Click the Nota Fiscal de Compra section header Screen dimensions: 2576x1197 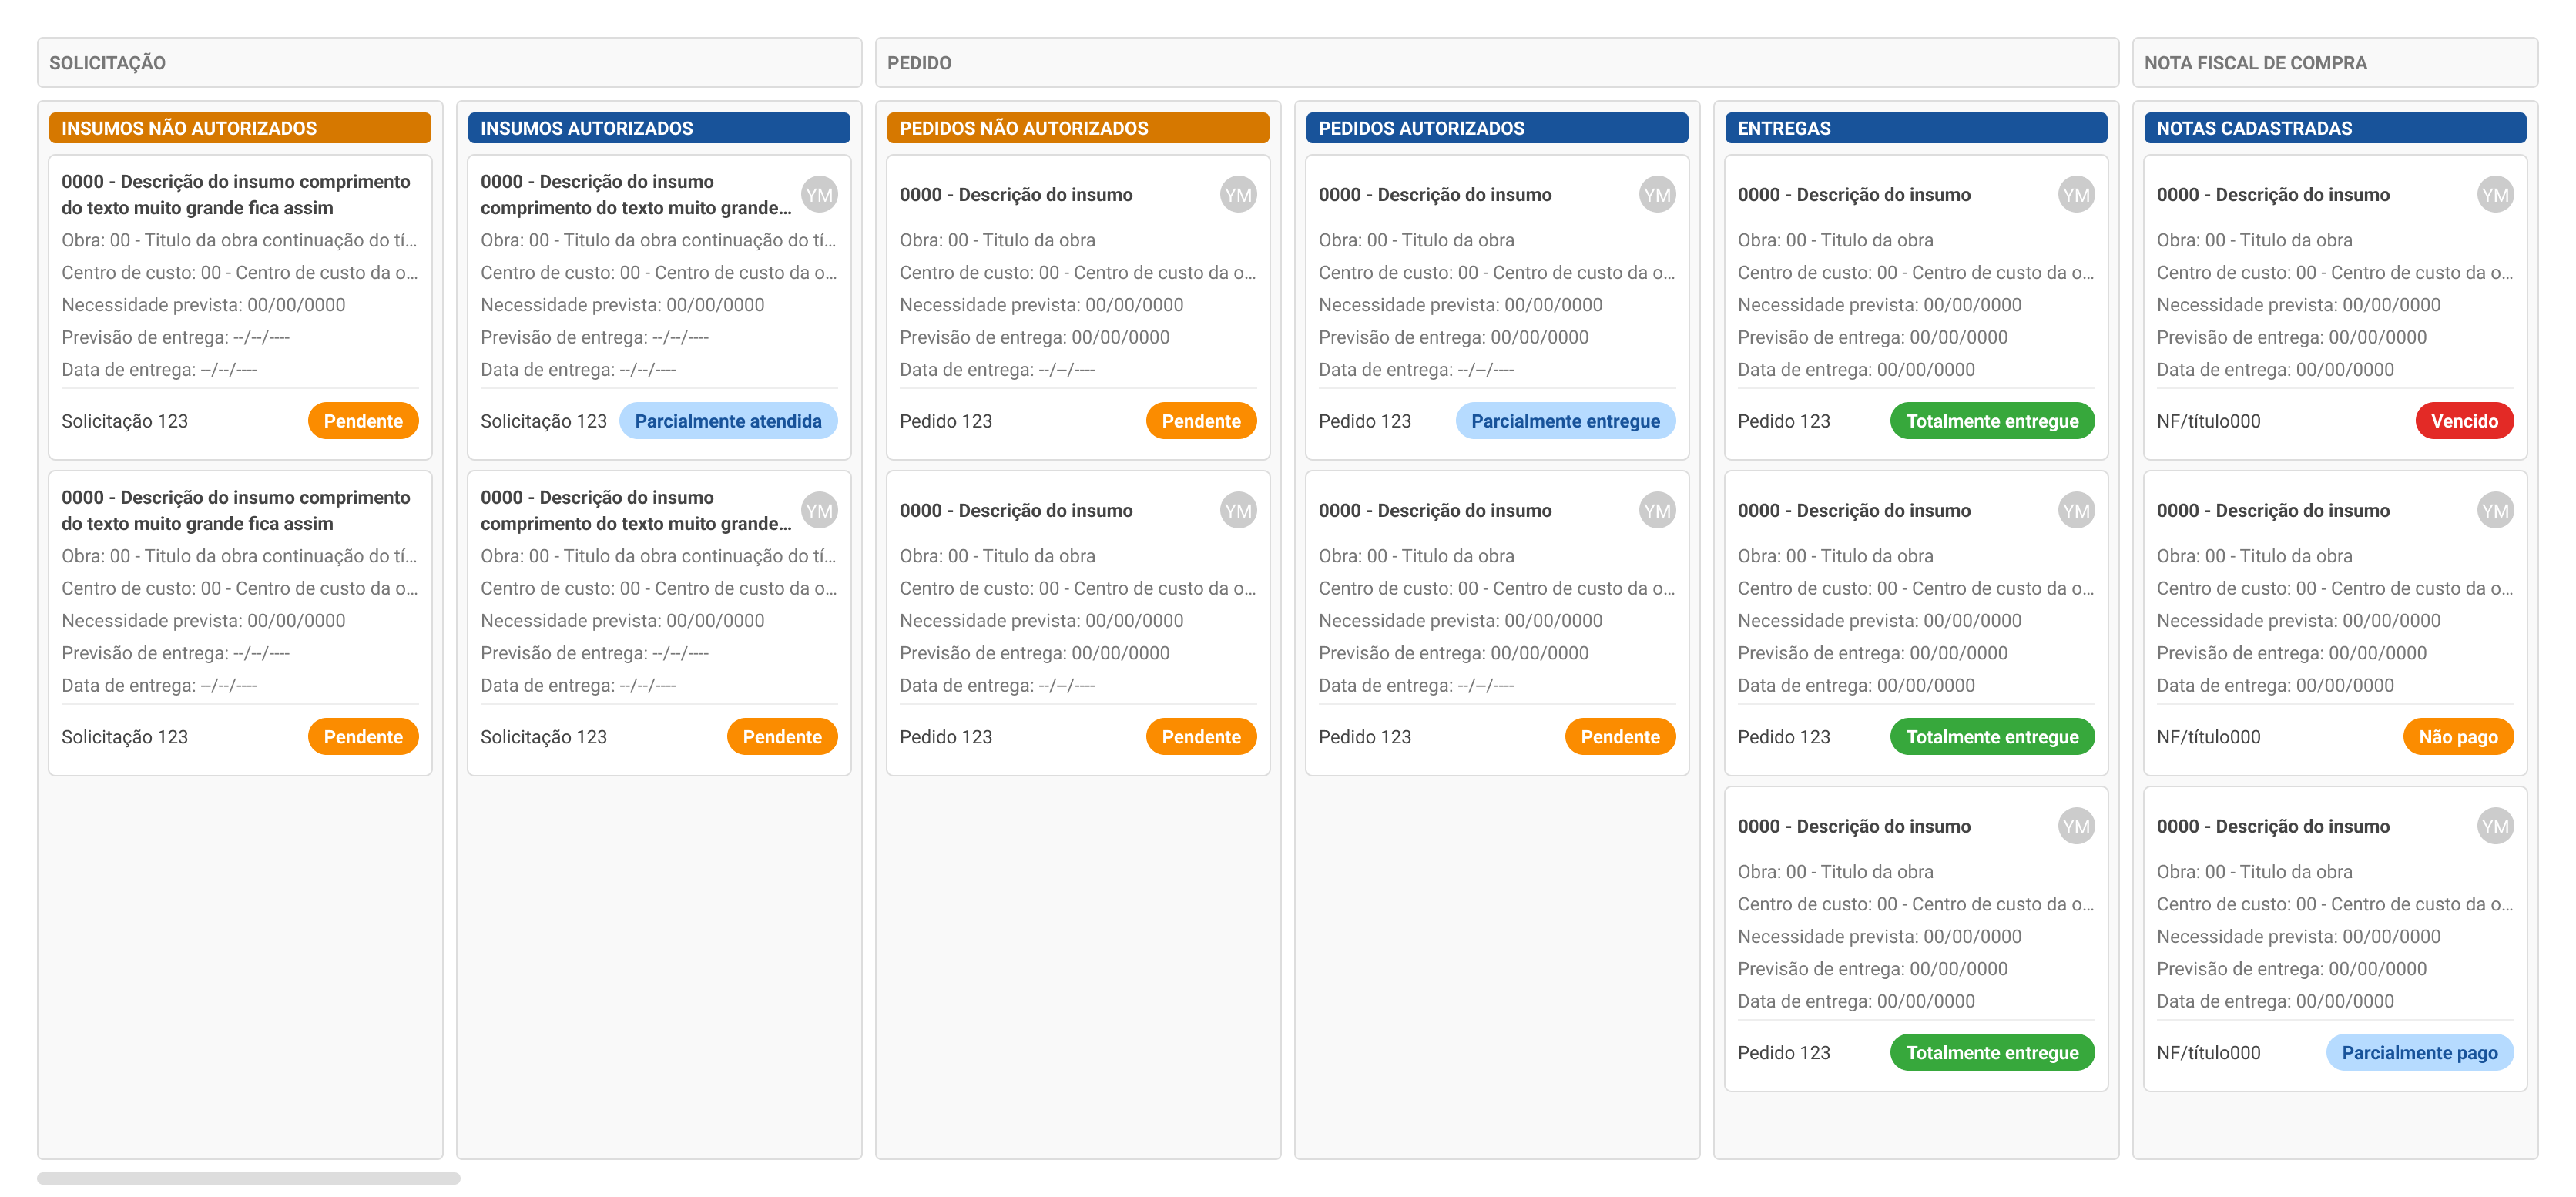[x=2334, y=63]
